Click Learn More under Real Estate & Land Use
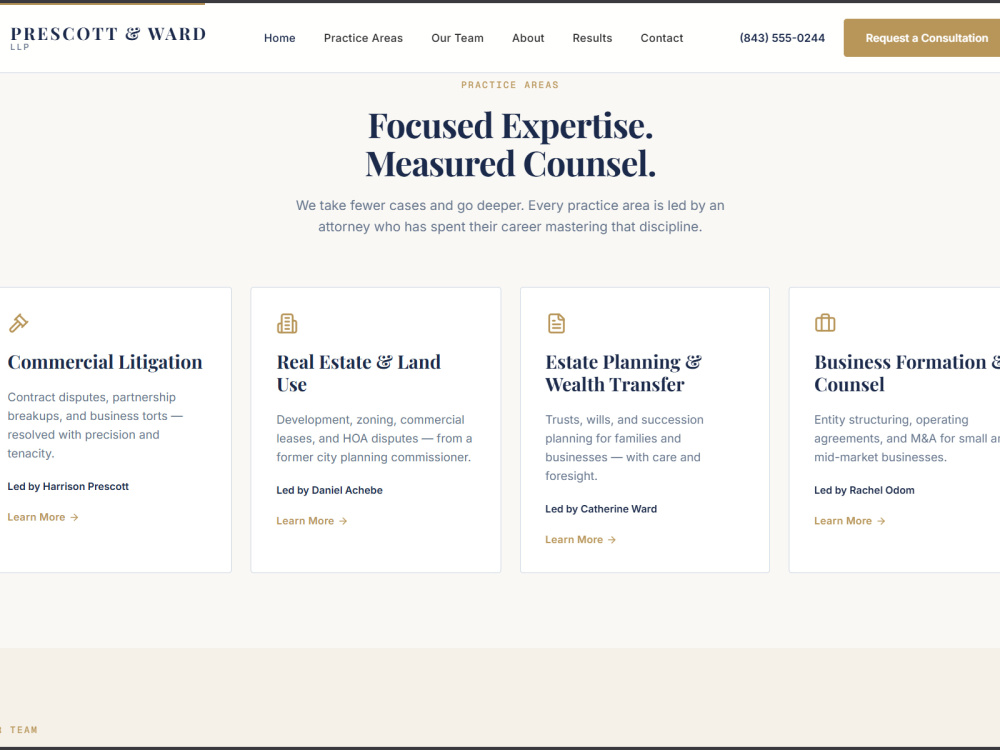 (312, 521)
